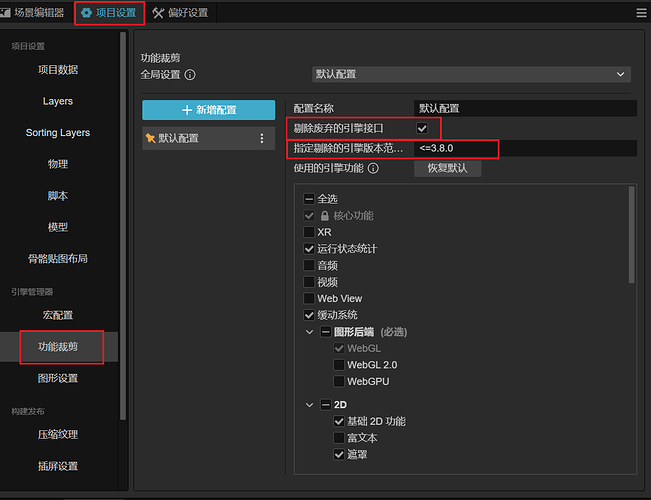Uncheck the 缓动系统 checkbox
Viewport: 651px width, 500px height.
click(309, 315)
